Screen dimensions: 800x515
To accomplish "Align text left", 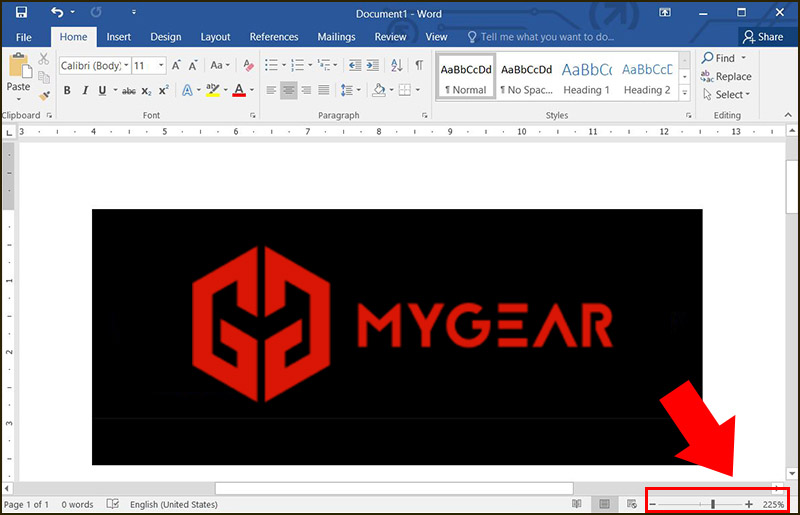I will coord(271,90).
